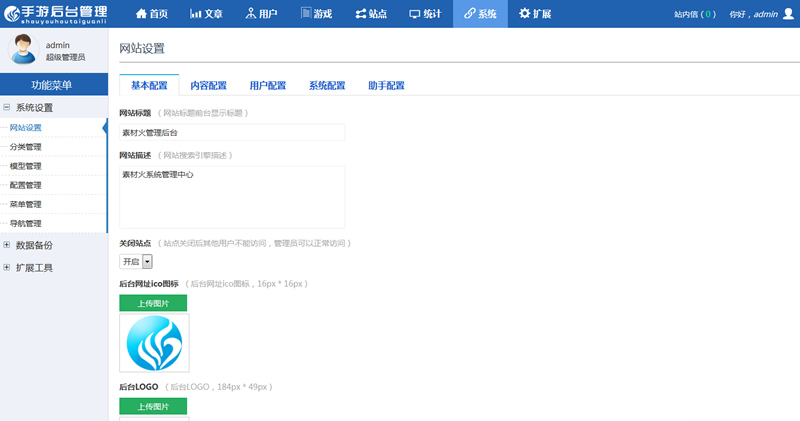Click the document icon beside 游戏
Screen dimensions: 800x421
(x=305, y=13)
